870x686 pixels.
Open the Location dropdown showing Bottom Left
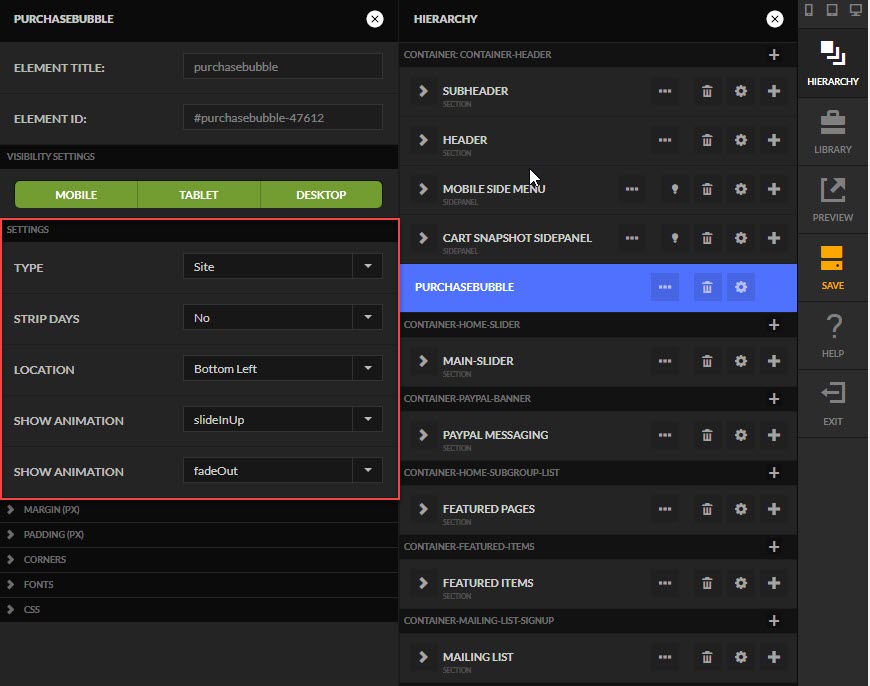(x=282, y=369)
